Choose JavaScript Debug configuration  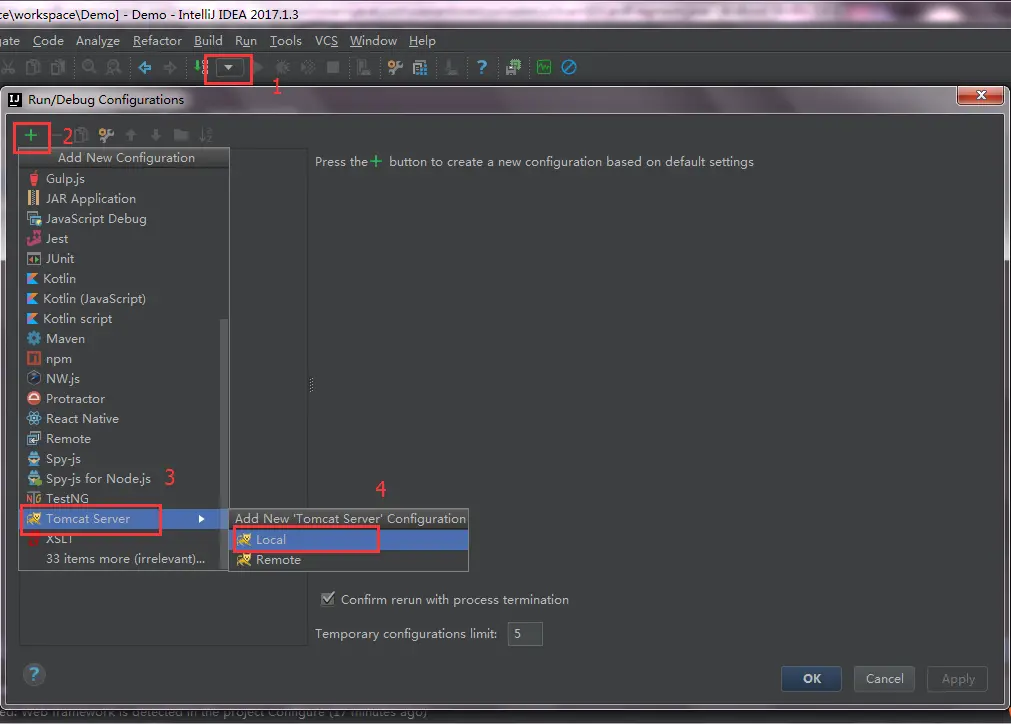[x=124, y=219]
